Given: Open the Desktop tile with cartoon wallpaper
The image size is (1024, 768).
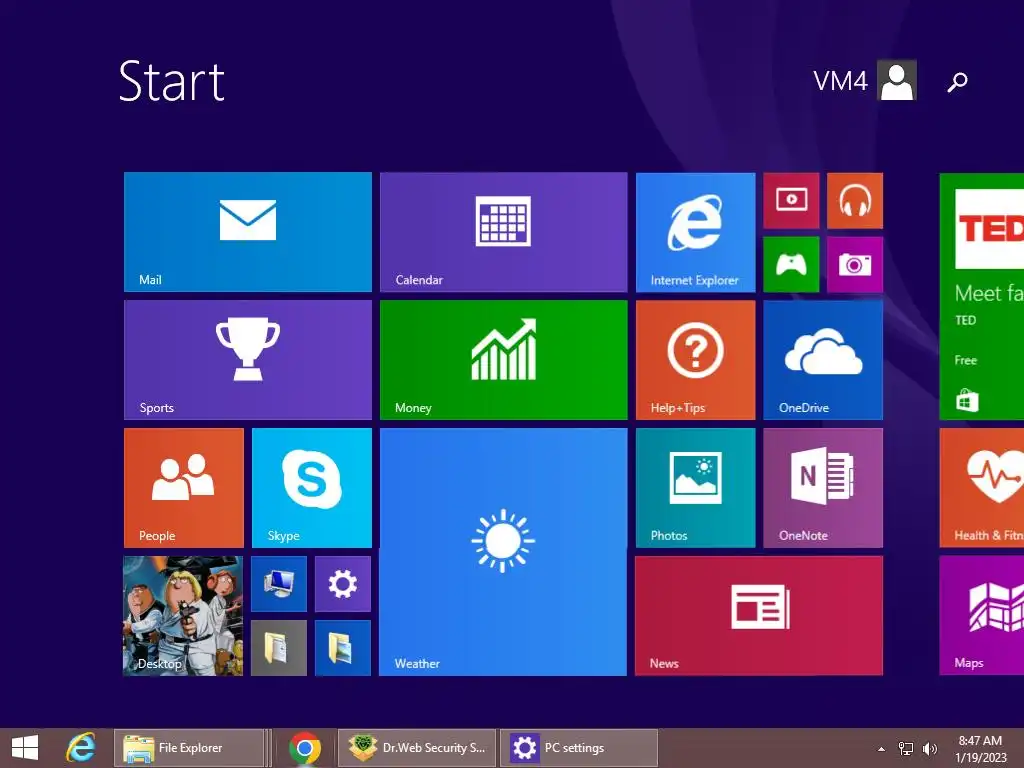Looking at the screenshot, I should click(x=183, y=616).
